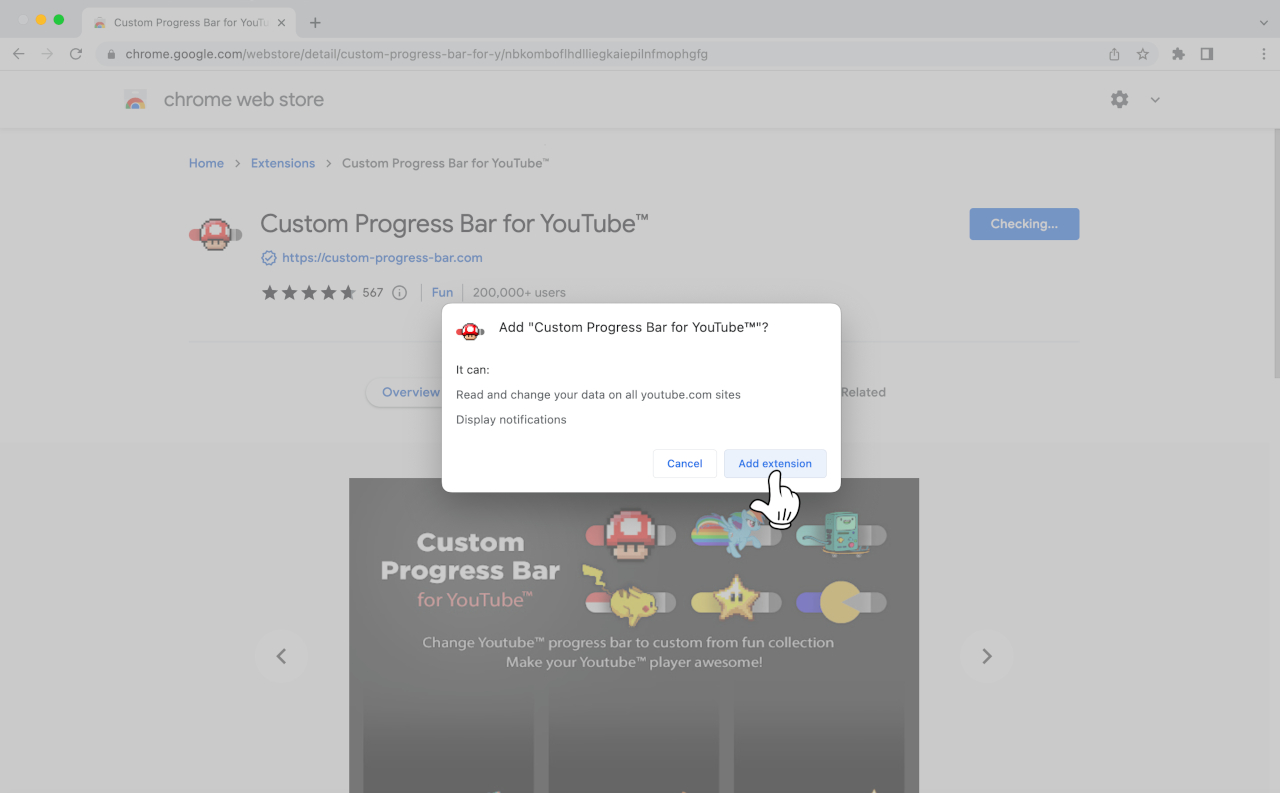1280x793 pixels.
Task: Open the Fun category link
Action: pos(442,292)
